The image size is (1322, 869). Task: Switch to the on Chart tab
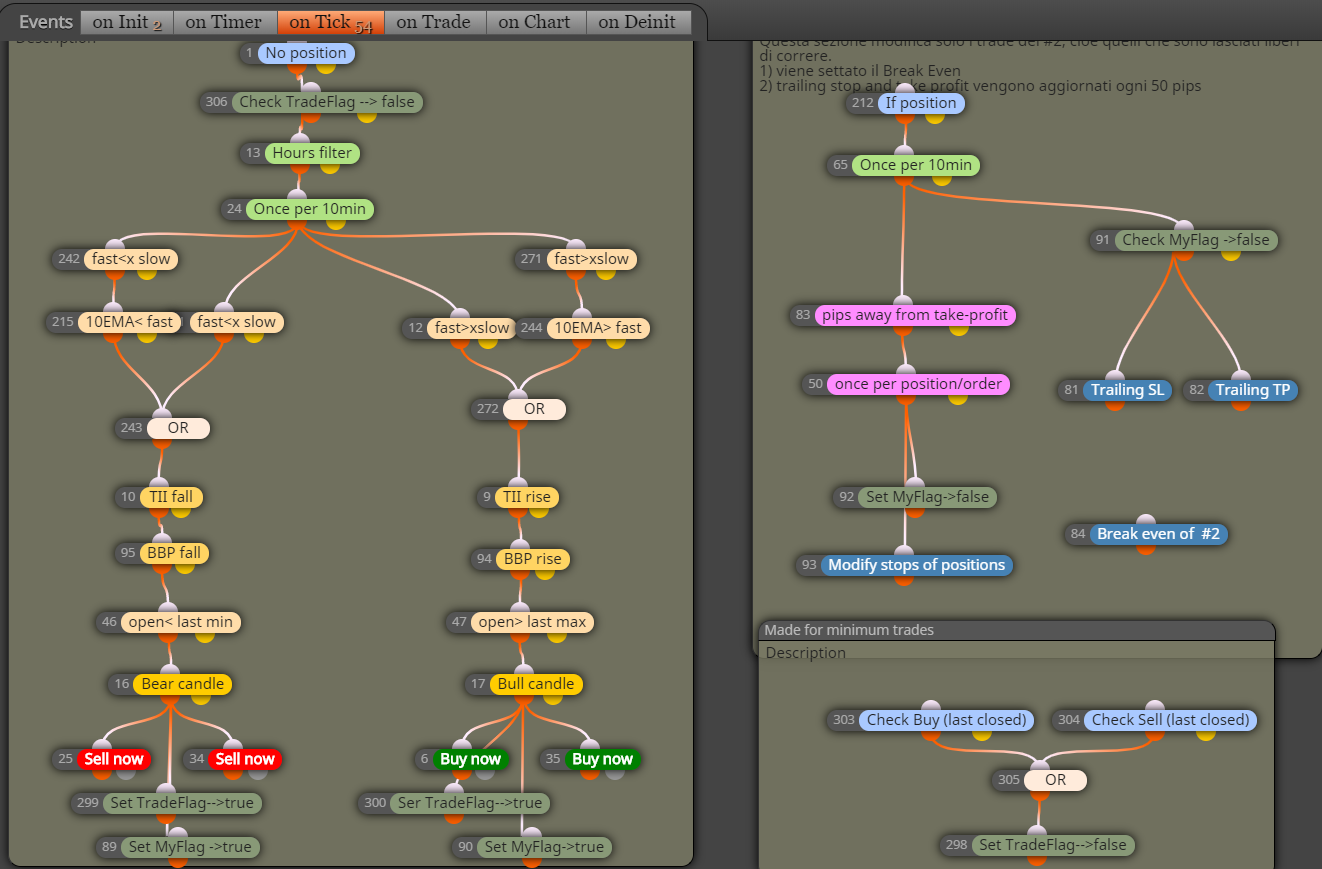click(x=535, y=22)
